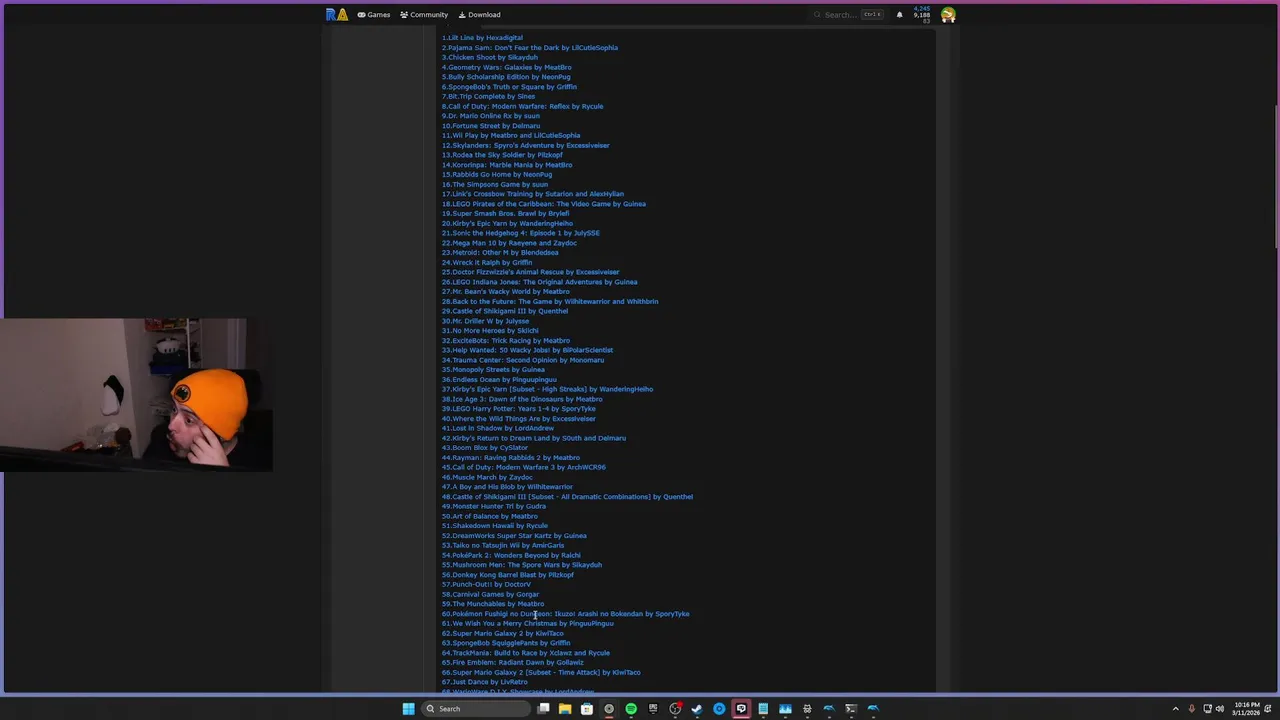Open Kirby's Epic Yarn by WanderingHeiho
1280x720 pixels.
pos(508,223)
